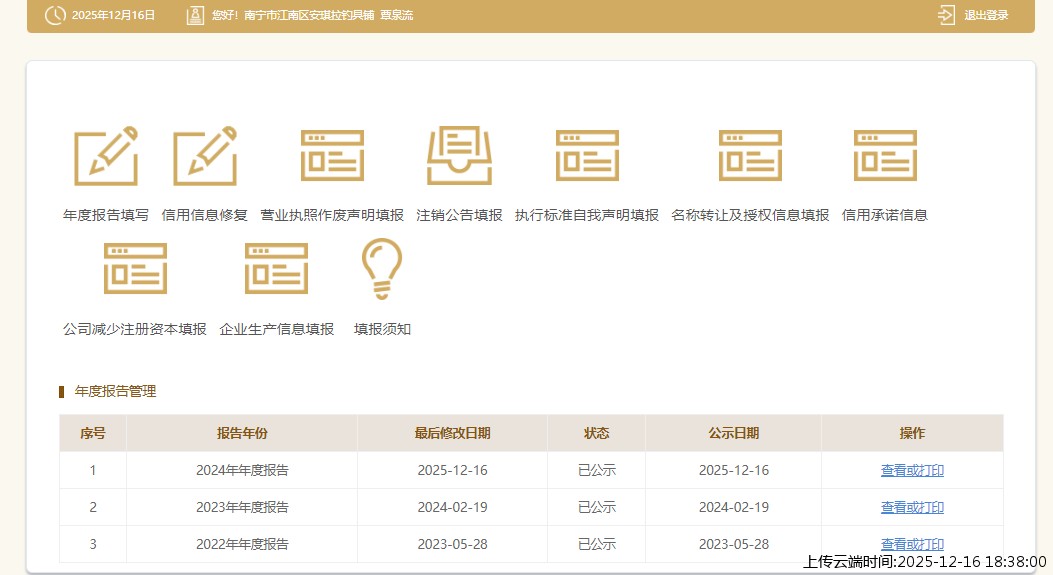1053x575 pixels.
Task: Click the 公司减少注册资本填报 icon
Action: [135, 269]
